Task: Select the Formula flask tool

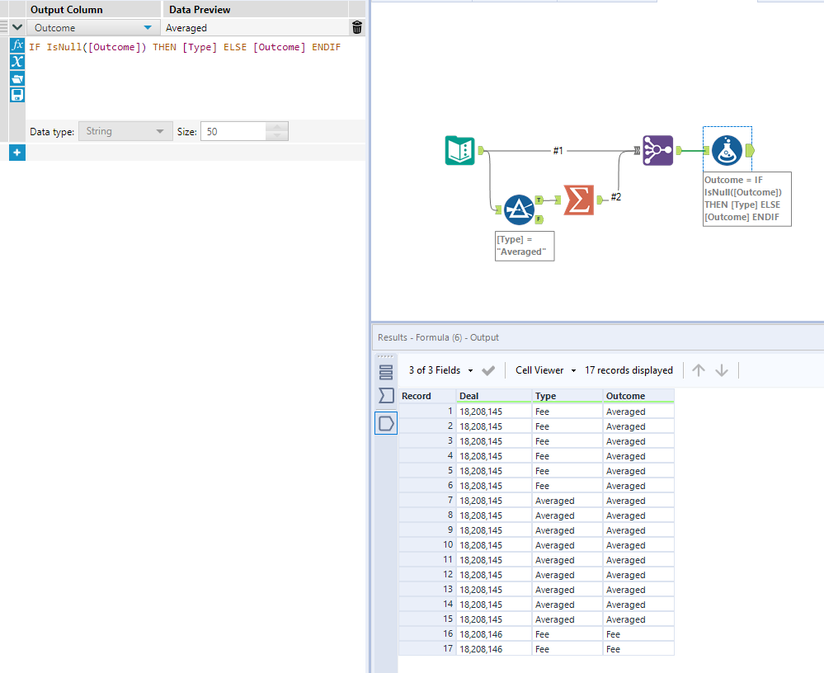Action: click(x=727, y=151)
